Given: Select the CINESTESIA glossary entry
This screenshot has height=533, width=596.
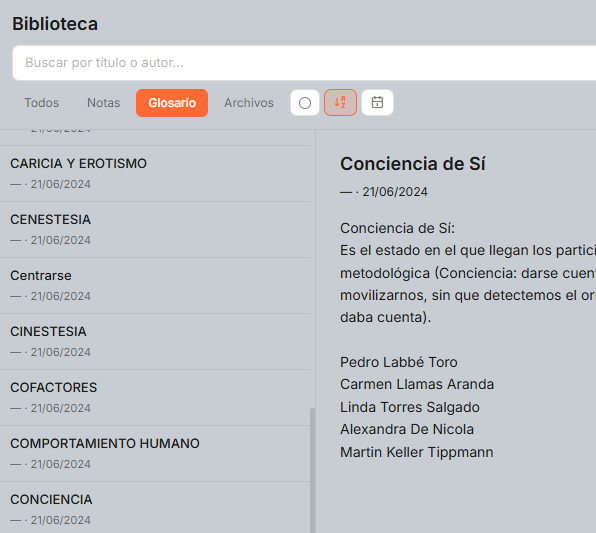Looking at the screenshot, I should 155,341.
